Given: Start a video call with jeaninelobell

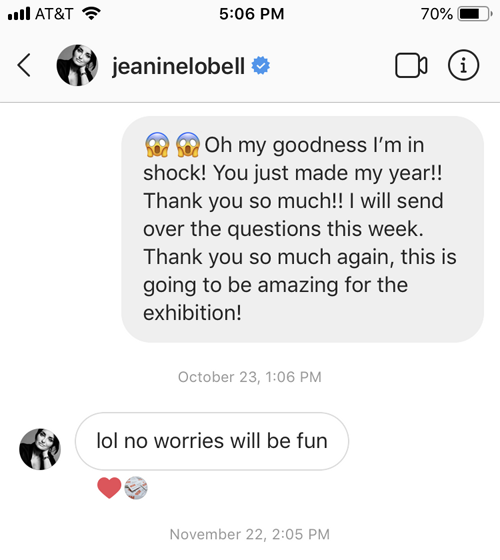Looking at the screenshot, I should click(x=411, y=65).
